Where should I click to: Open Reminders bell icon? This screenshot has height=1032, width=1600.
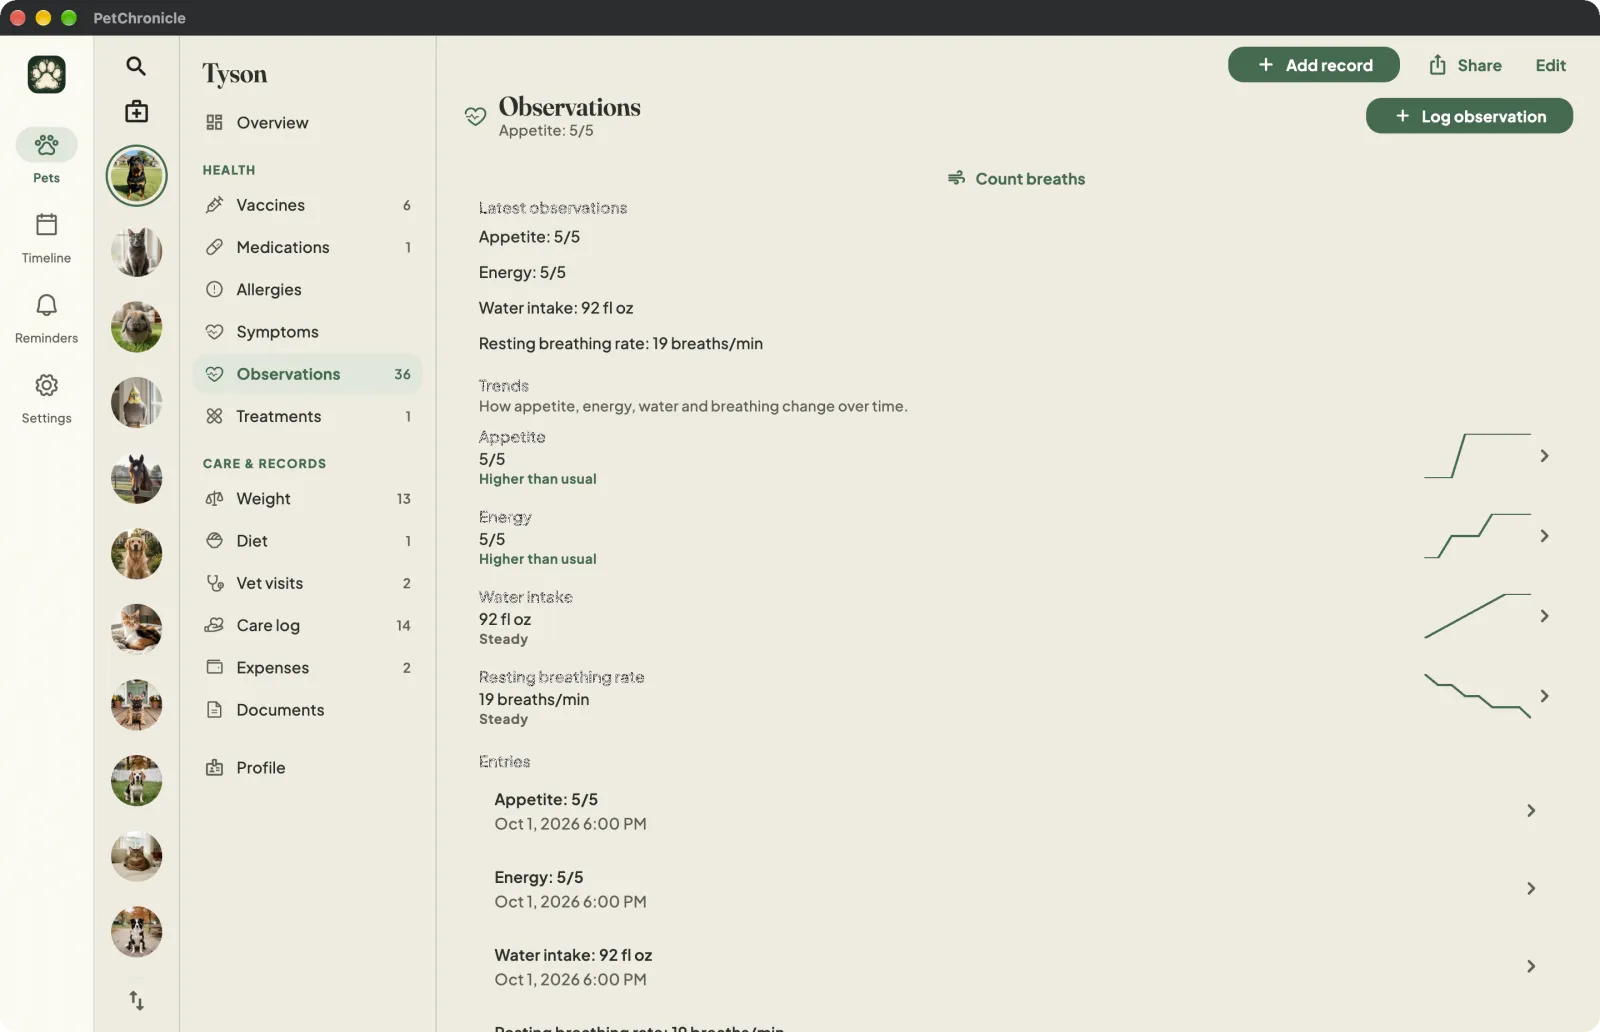pos(46,305)
